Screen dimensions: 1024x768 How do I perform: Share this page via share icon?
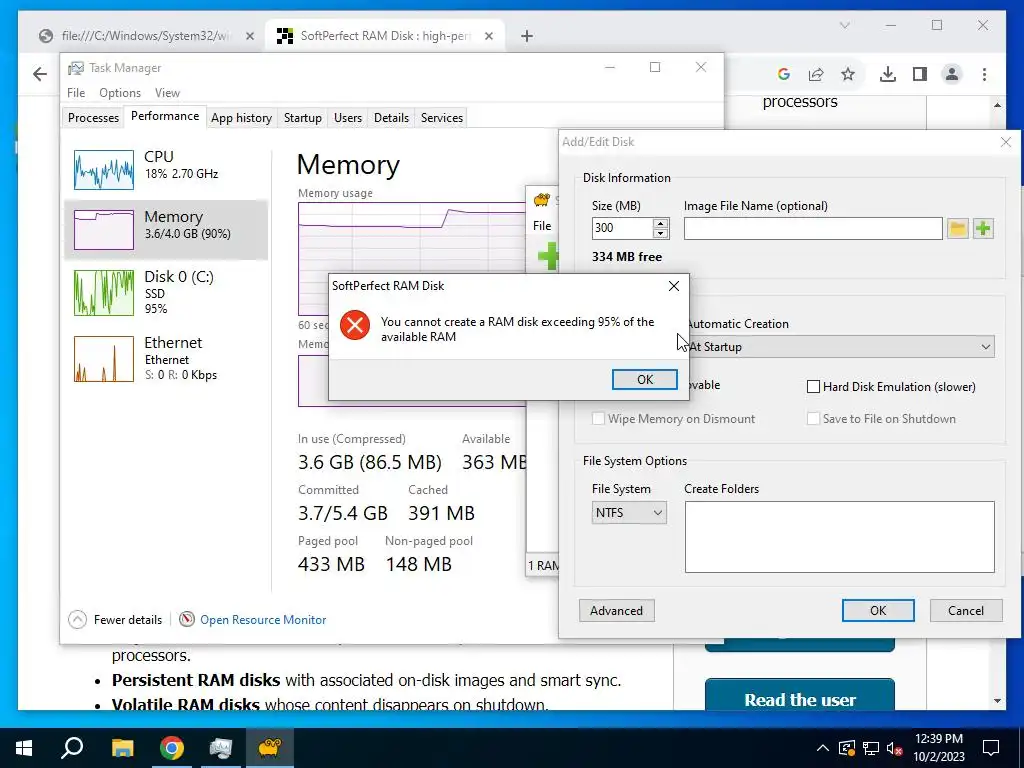816,74
